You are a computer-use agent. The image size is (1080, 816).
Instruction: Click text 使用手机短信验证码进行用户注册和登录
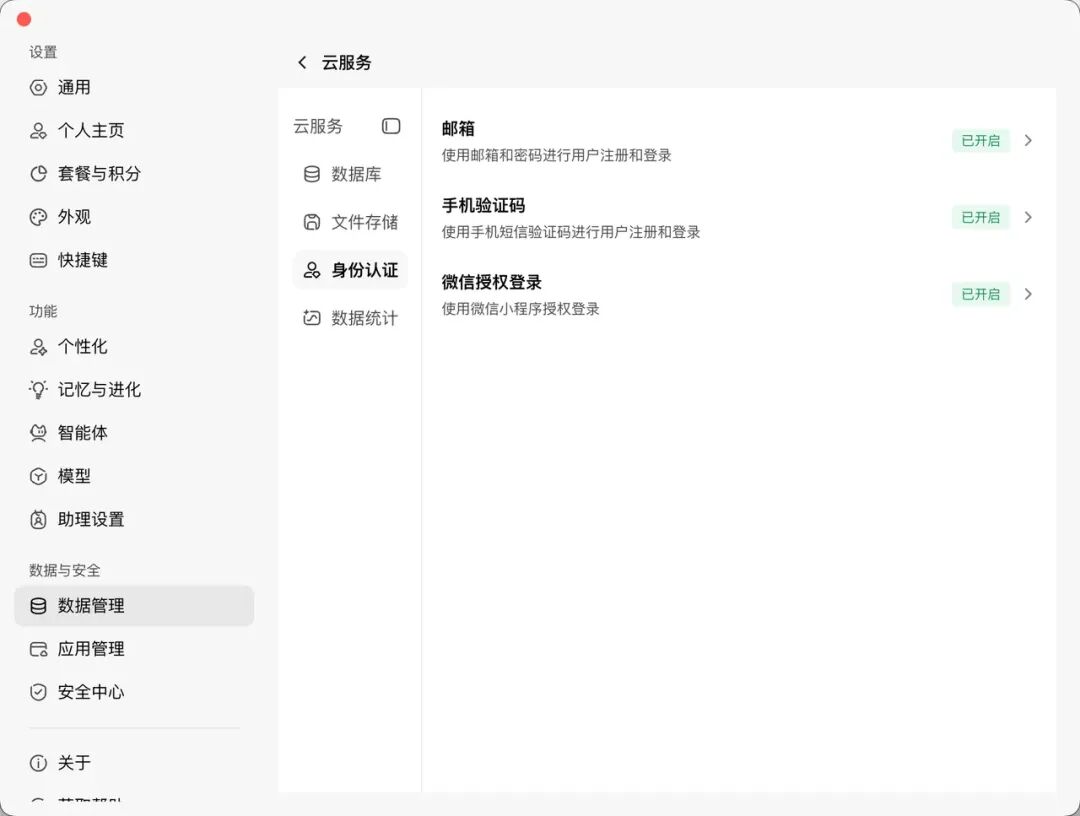coord(571,232)
